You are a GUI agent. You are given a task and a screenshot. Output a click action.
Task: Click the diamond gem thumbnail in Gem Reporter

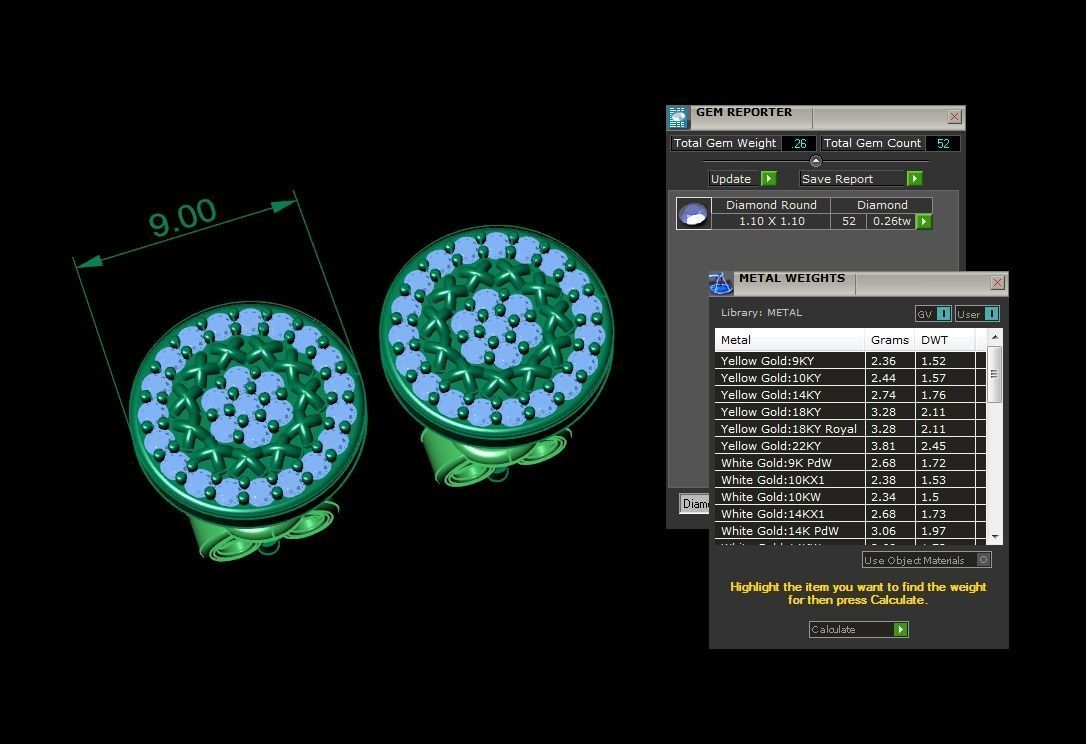coord(693,213)
